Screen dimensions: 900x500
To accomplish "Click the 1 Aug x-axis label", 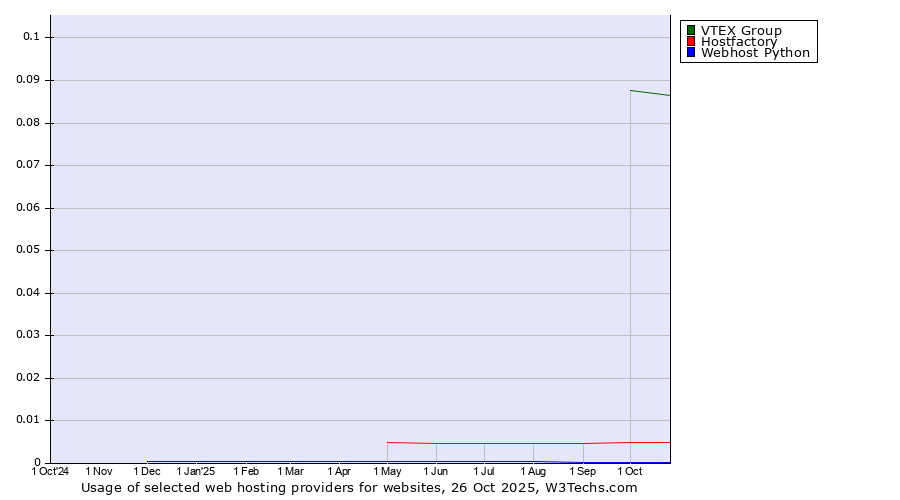I will pos(533,471).
